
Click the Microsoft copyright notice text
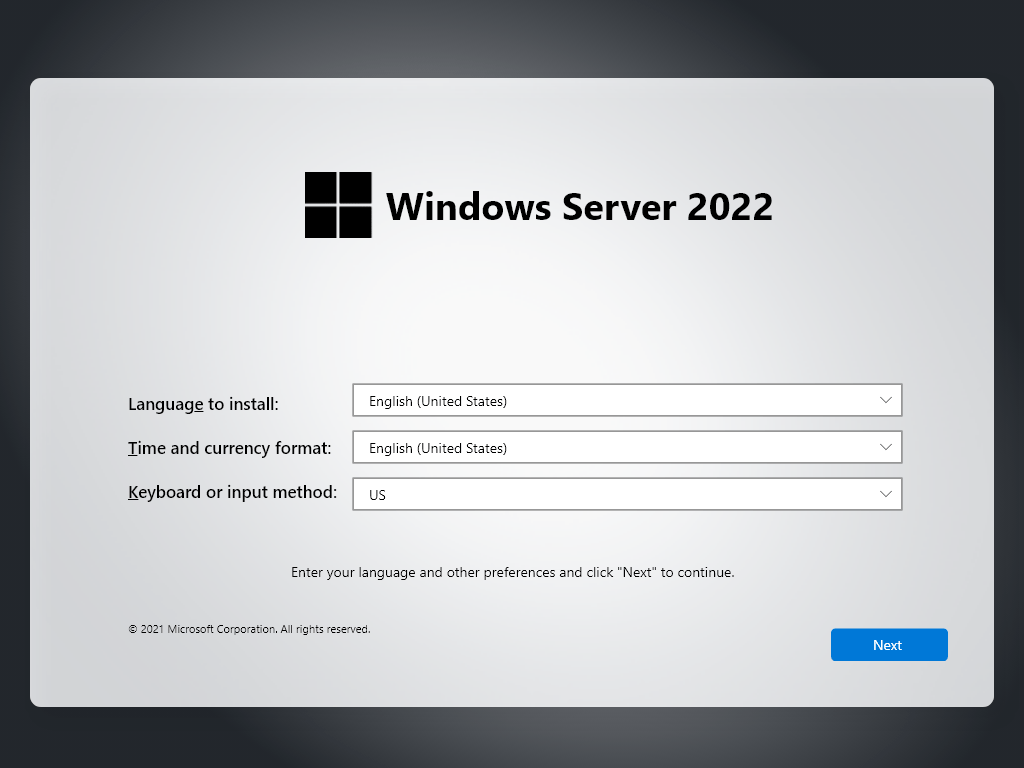[248, 629]
